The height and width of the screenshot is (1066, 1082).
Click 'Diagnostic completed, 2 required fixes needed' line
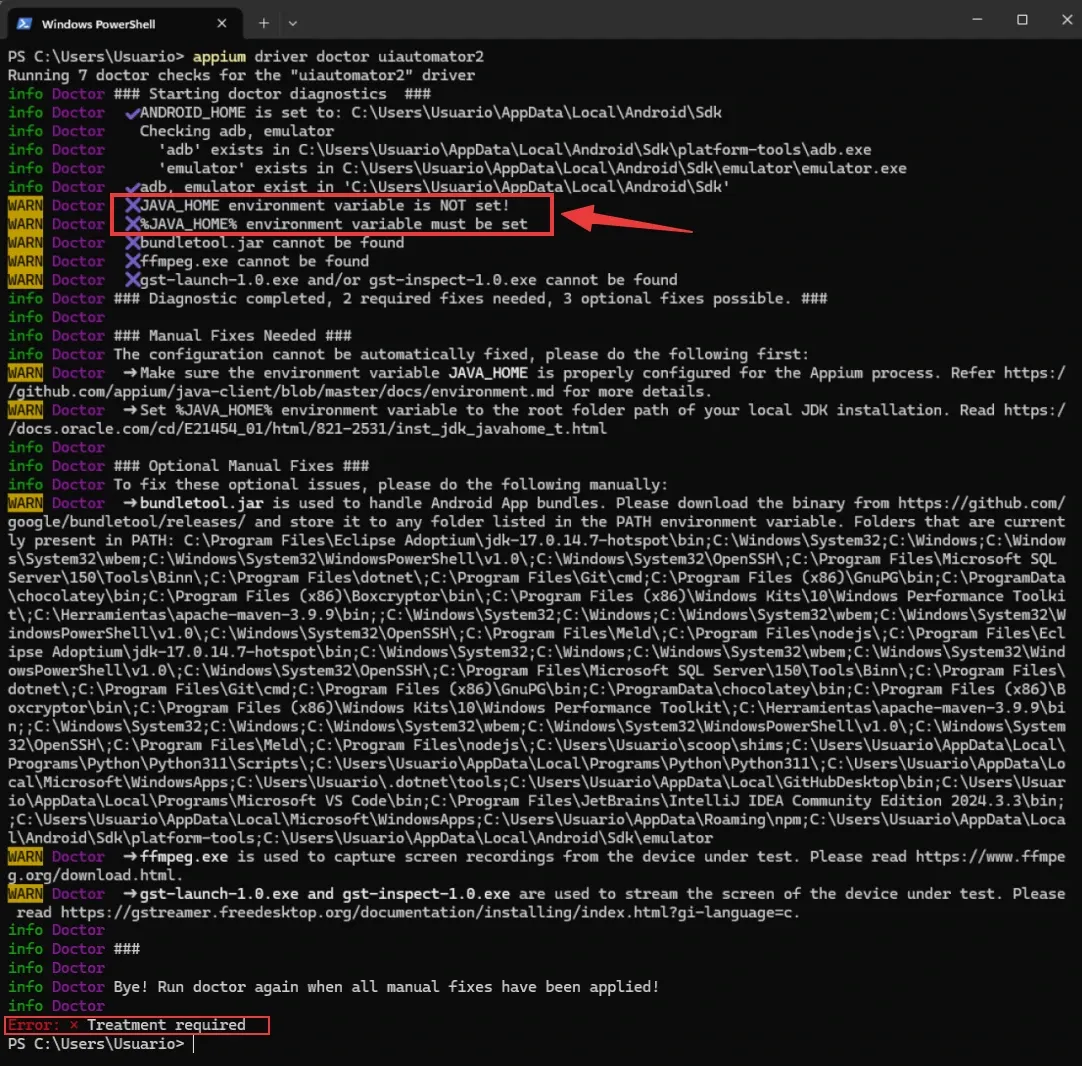click(x=471, y=299)
